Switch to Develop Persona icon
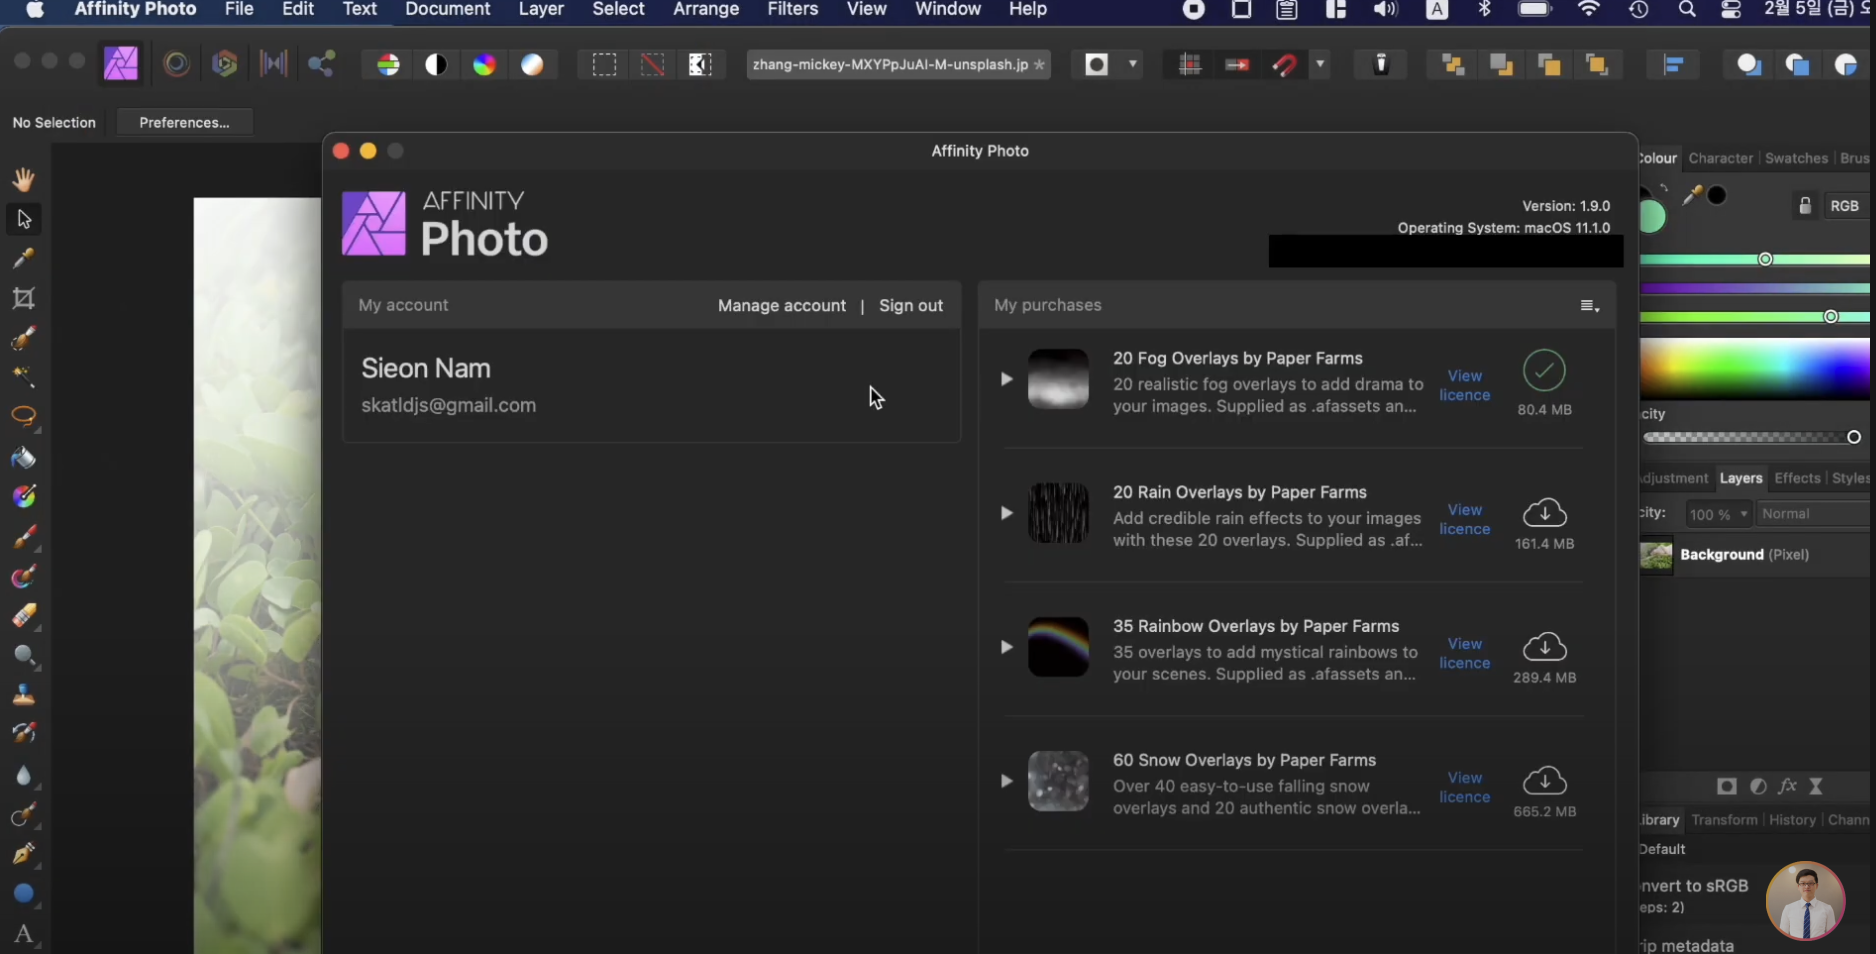Screen dimensions: 1876x954 point(225,64)
